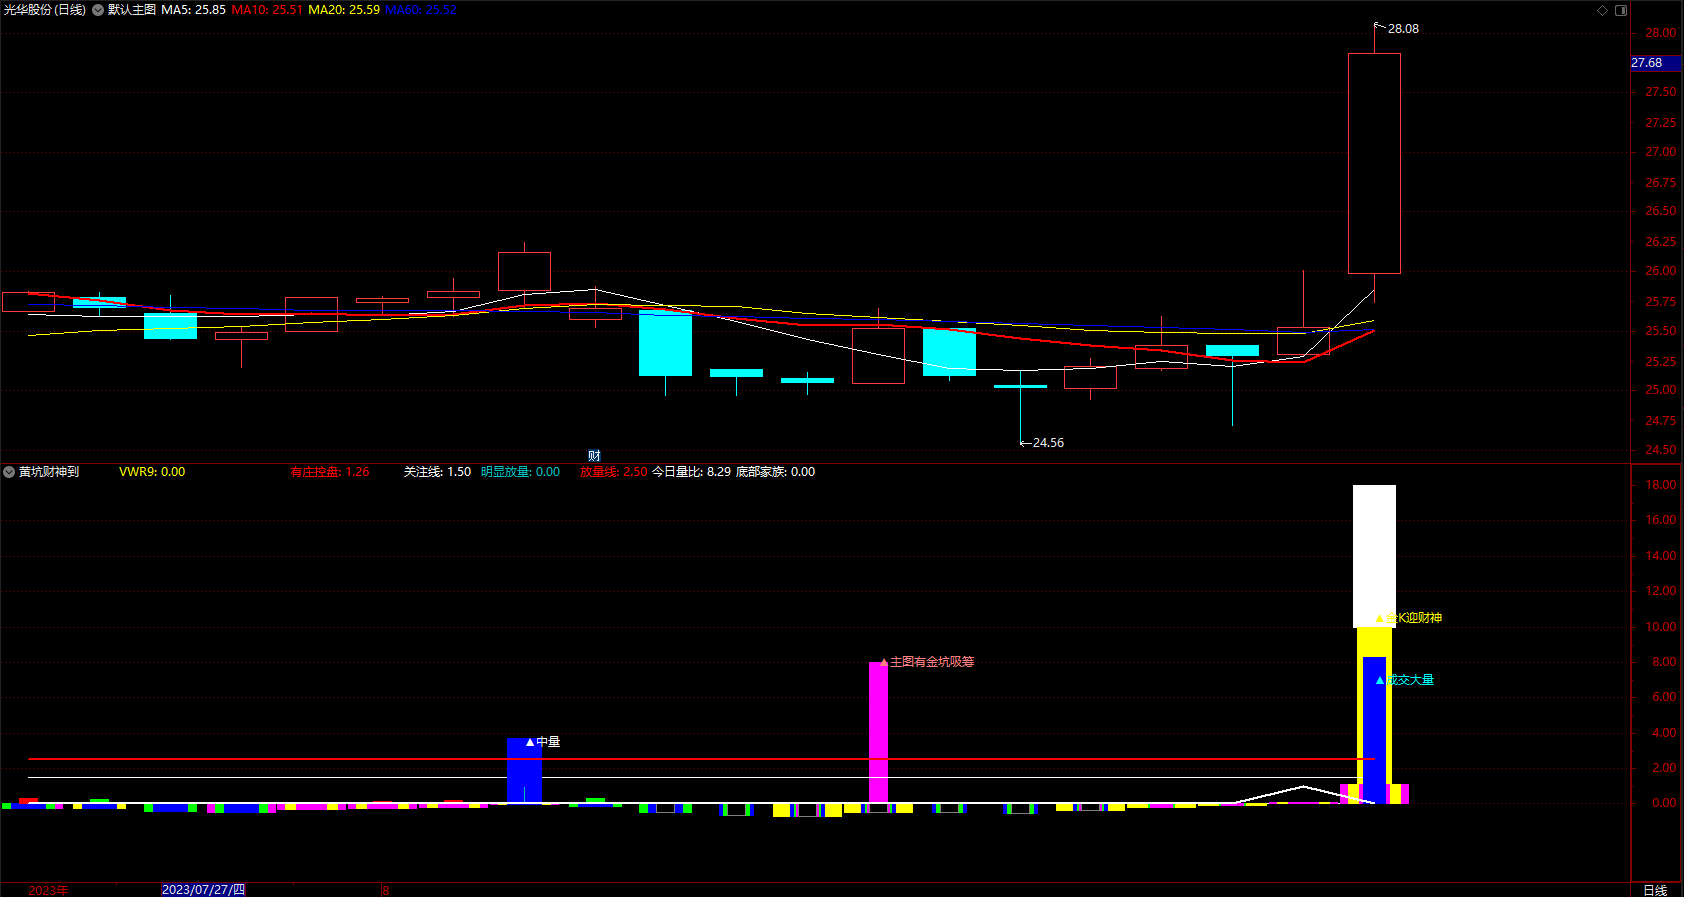
Task: Toggle the yellow MA20 line label
Action: [x=344, y=10]
